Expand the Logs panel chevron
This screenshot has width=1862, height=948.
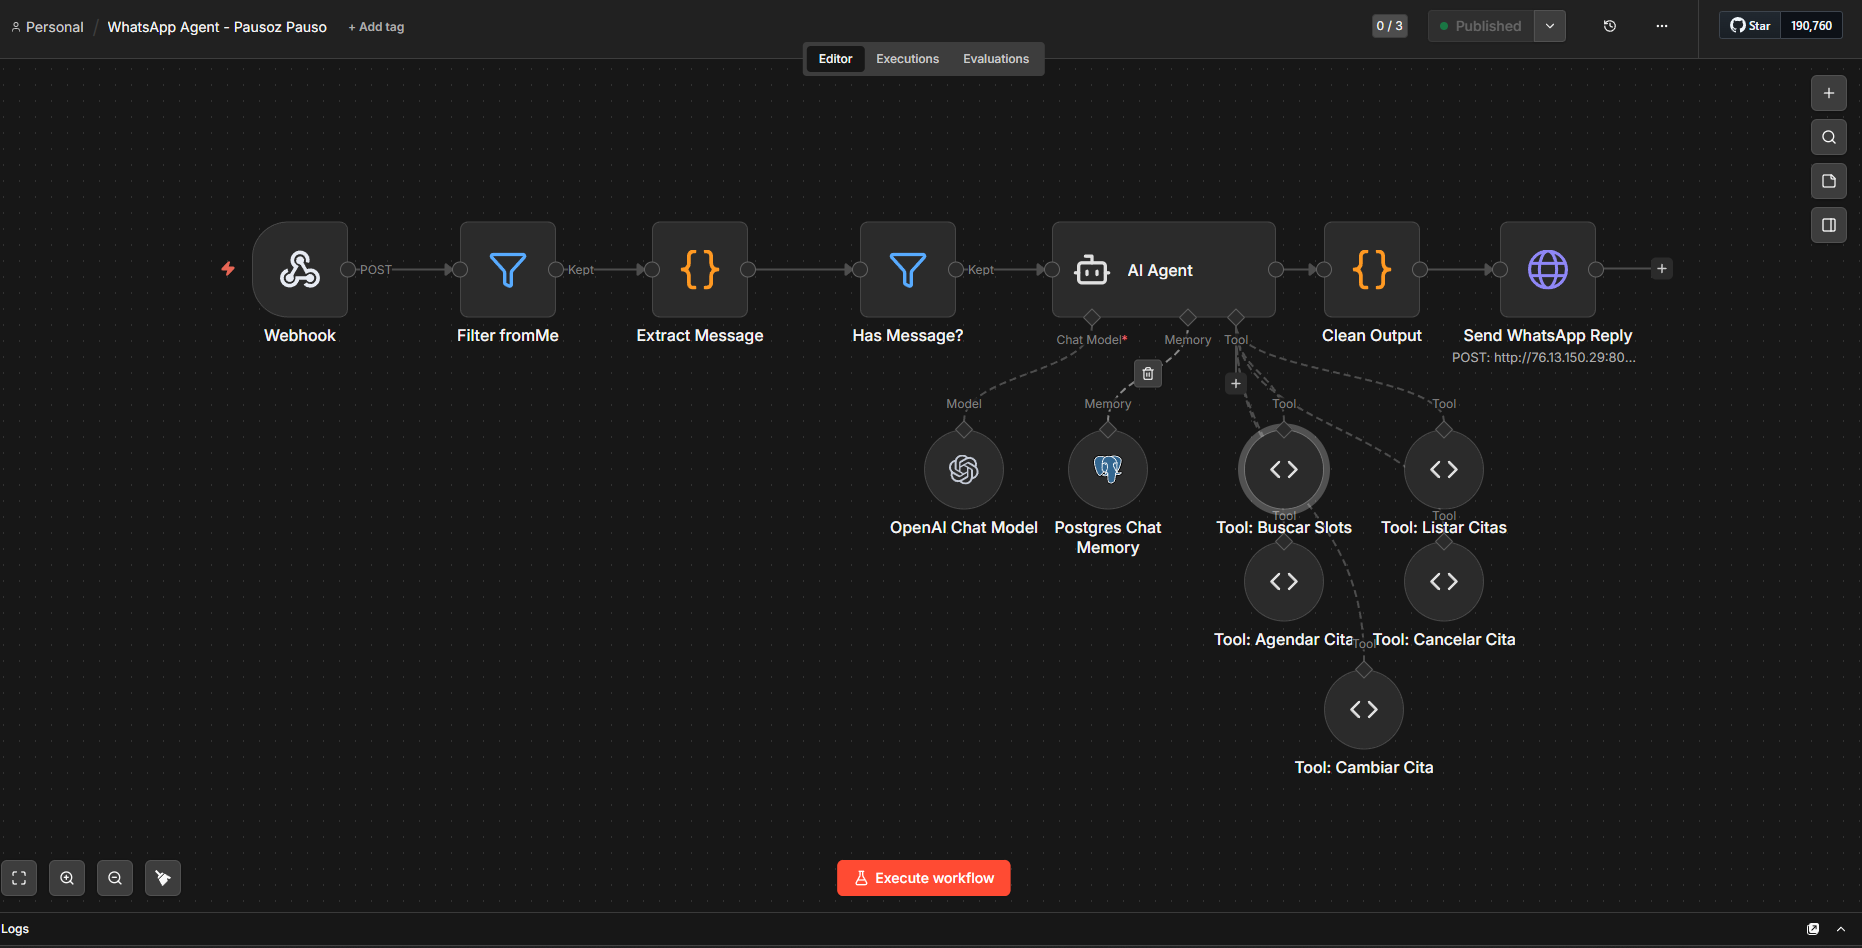1841,929
